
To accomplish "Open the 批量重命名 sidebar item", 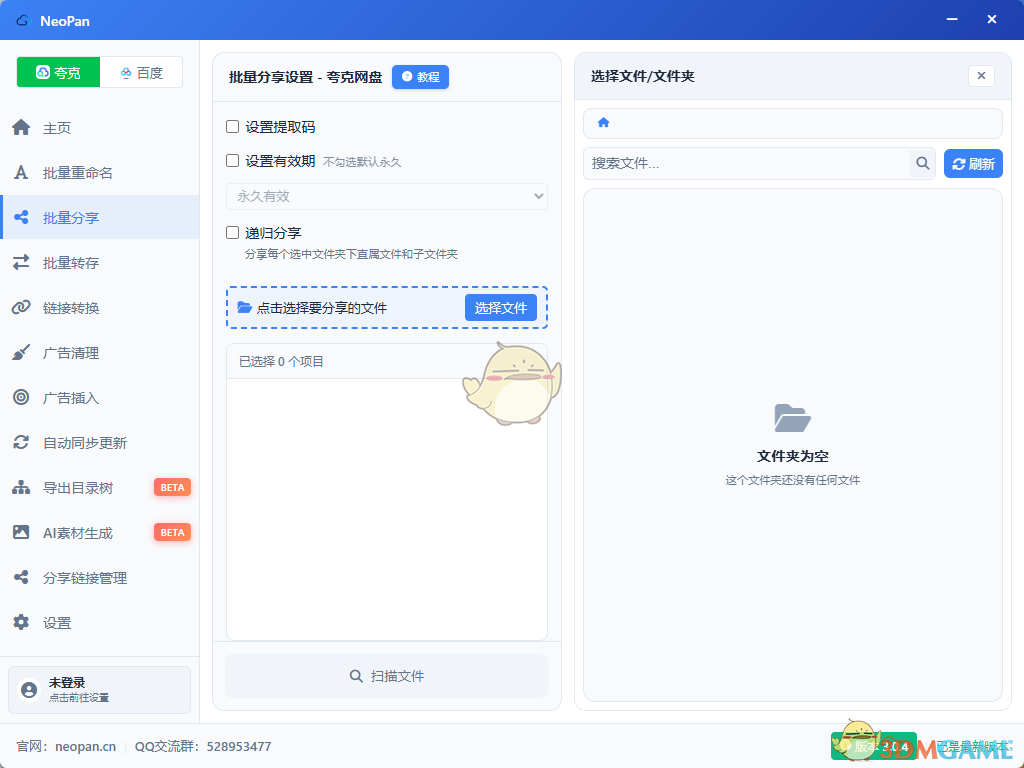I will 78,173.
